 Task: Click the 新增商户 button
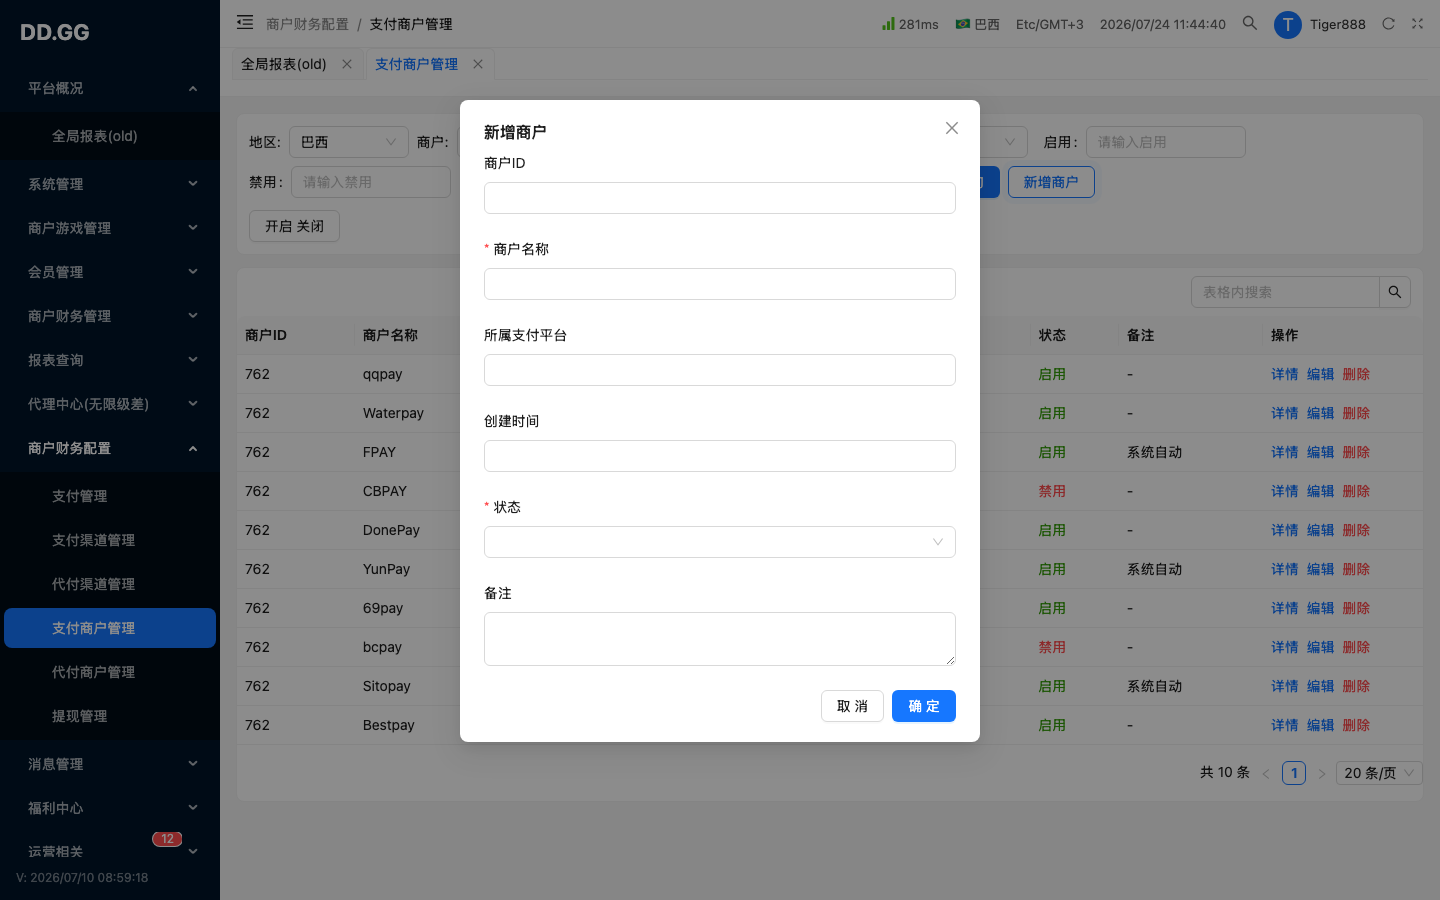tap(1051, 182)
